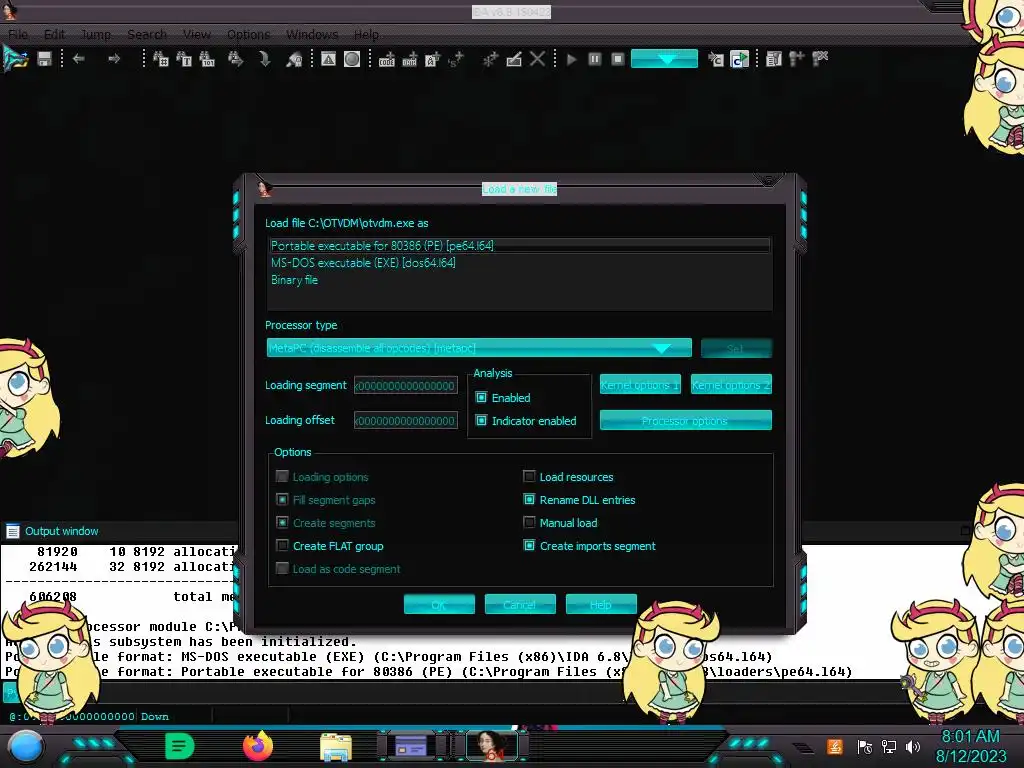Click the Convert to data icon

click(x=409, y=59)
